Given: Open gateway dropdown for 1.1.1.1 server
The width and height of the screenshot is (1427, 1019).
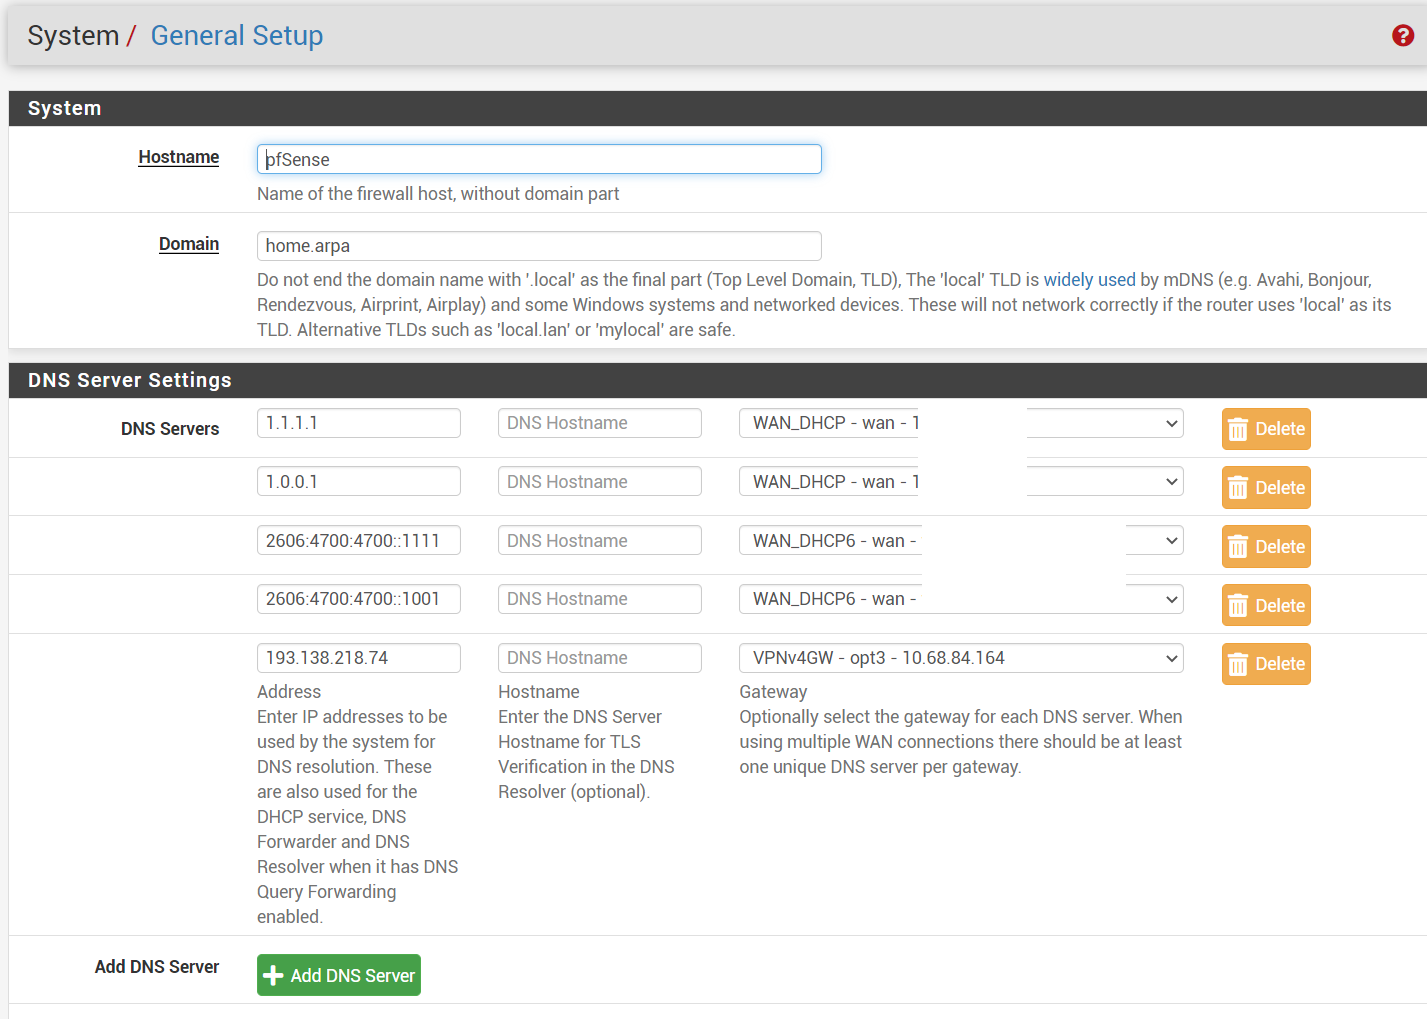Looking at the screenshot, I should tap(961, 423).
